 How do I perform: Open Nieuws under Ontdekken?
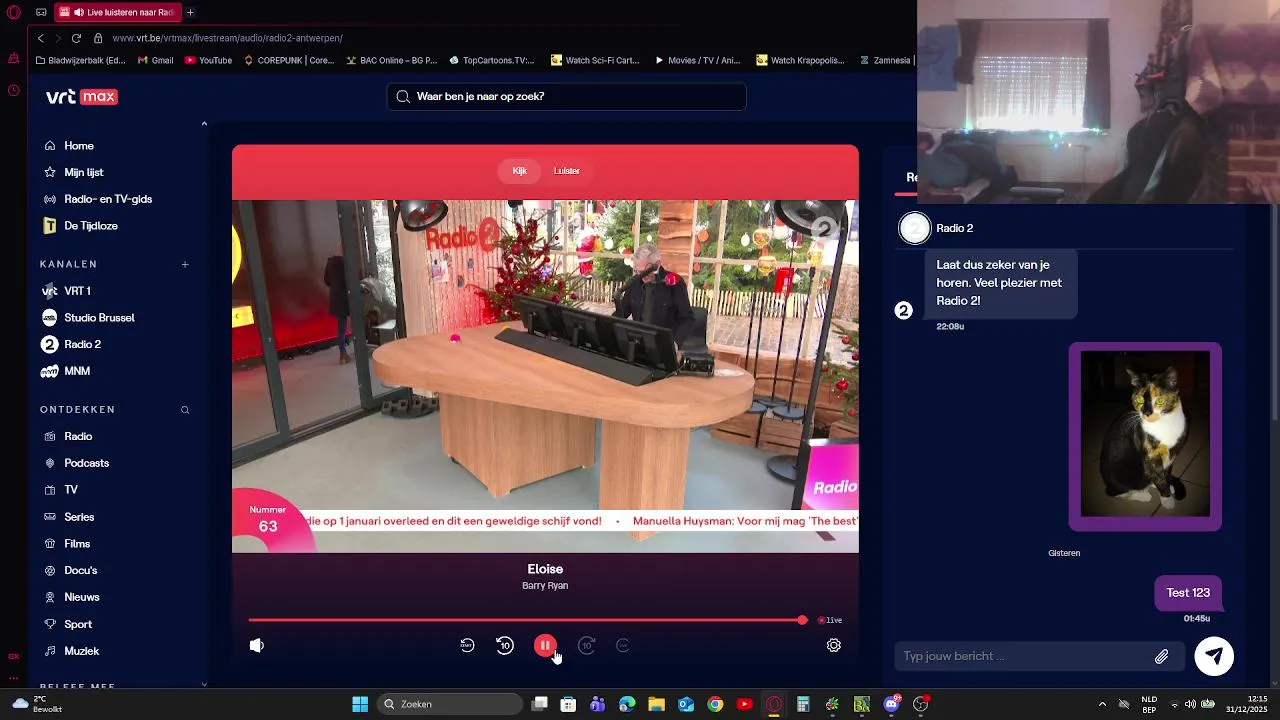[82, 597]
